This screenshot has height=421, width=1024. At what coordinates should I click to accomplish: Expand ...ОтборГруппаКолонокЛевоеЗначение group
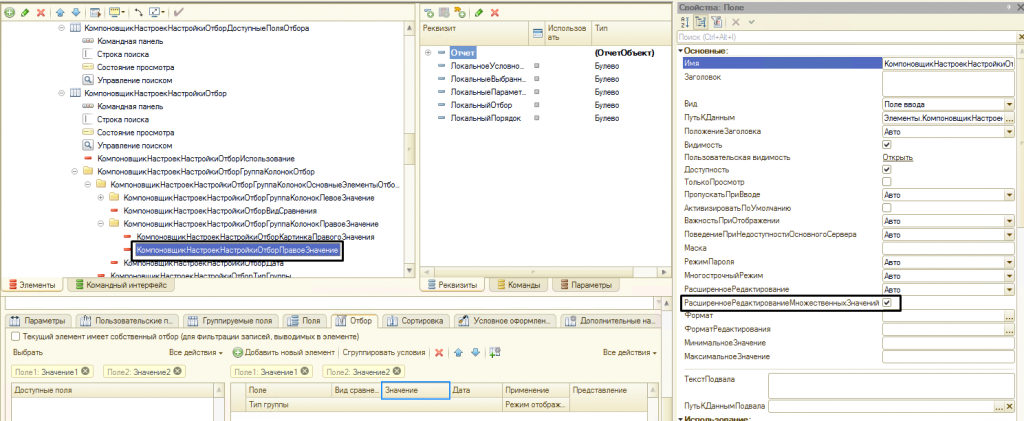pyautogui.click(x=101, y=198)
